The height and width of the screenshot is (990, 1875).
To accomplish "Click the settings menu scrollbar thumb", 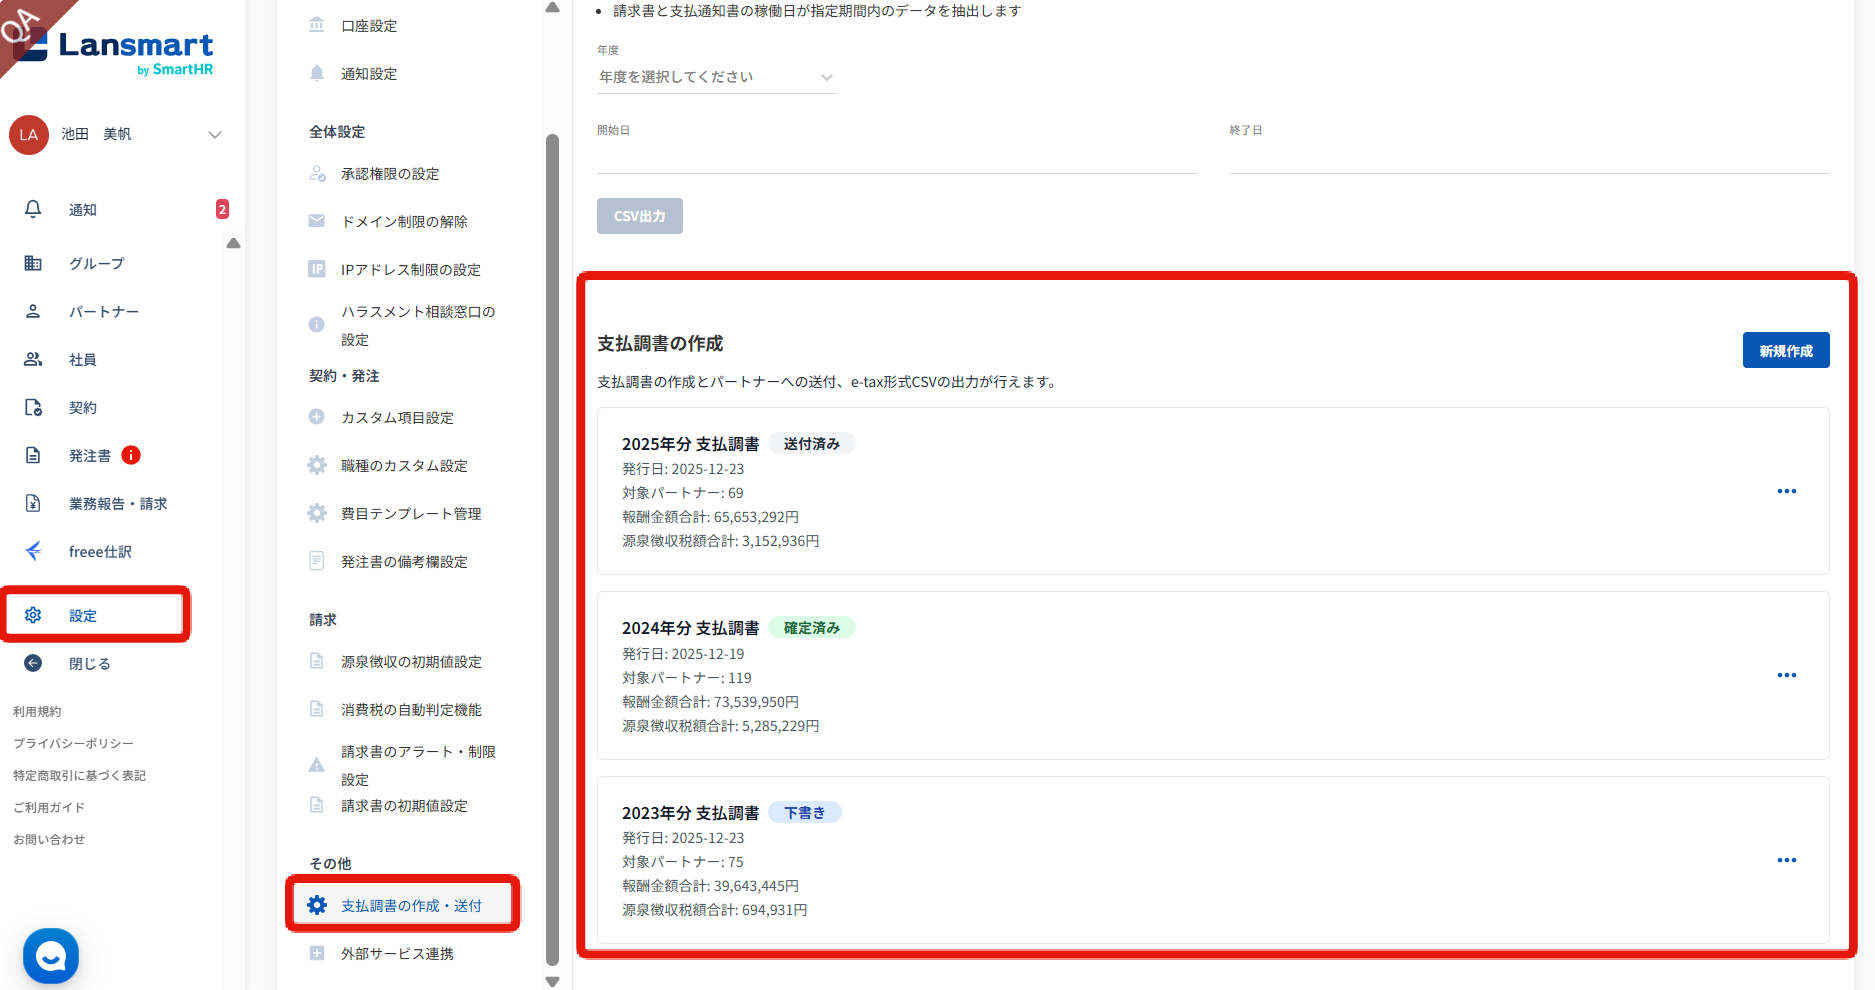I will pos(552,550).
